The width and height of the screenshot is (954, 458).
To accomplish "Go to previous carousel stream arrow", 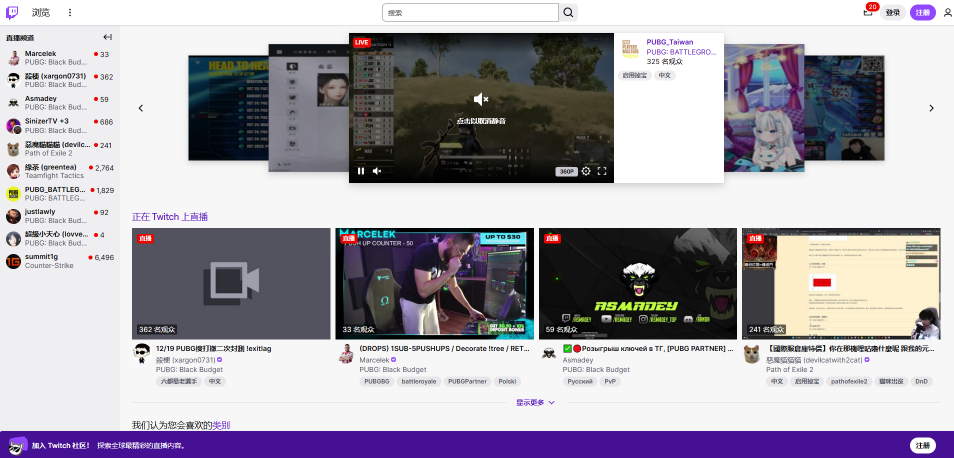I will pos(141,108).
